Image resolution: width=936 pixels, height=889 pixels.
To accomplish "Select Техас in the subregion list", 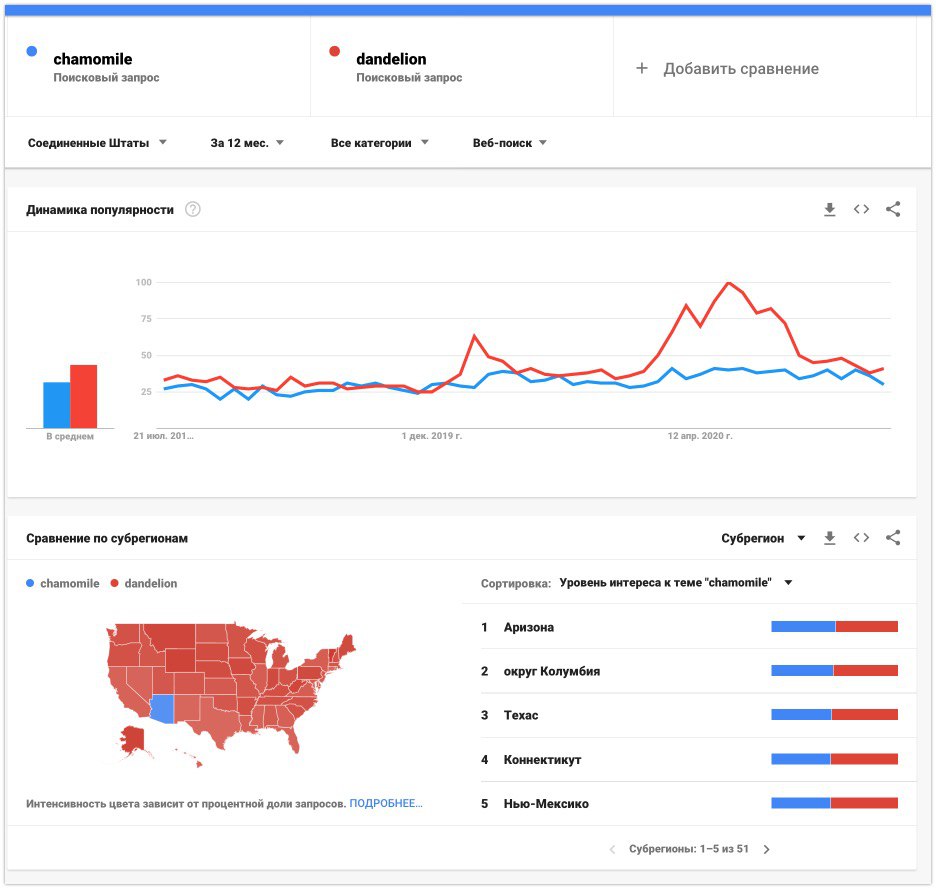I will pos(521,715).
